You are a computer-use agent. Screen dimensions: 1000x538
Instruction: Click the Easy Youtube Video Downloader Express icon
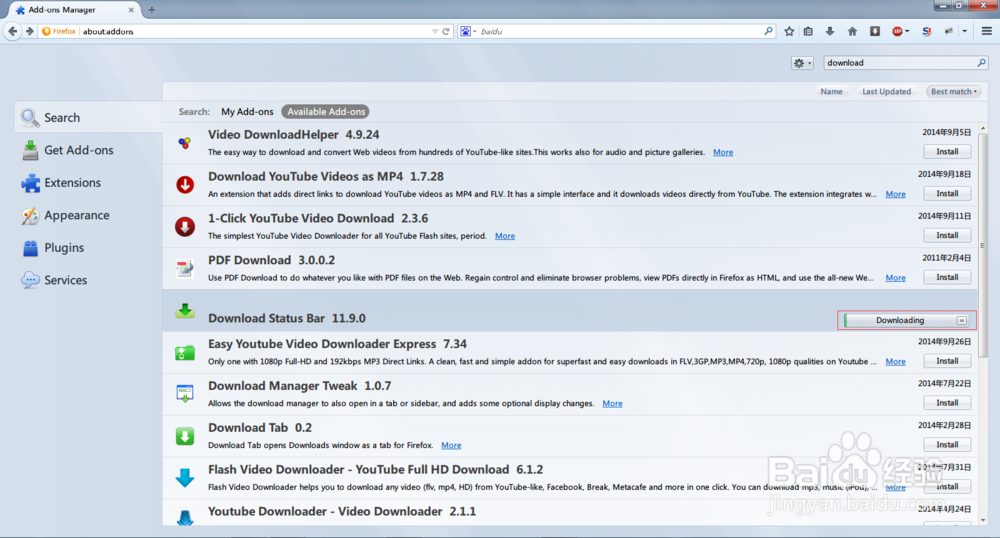tap(185, 353)
